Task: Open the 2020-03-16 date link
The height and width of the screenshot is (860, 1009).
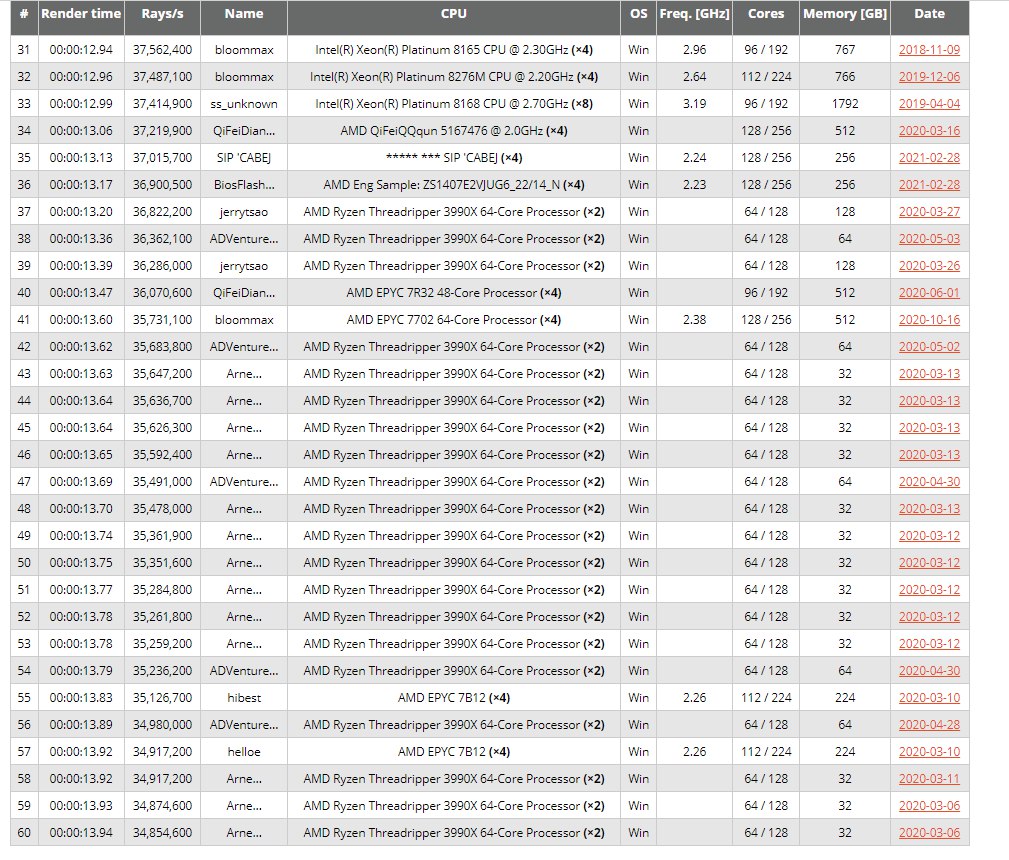Action: (x=929, y=131)
